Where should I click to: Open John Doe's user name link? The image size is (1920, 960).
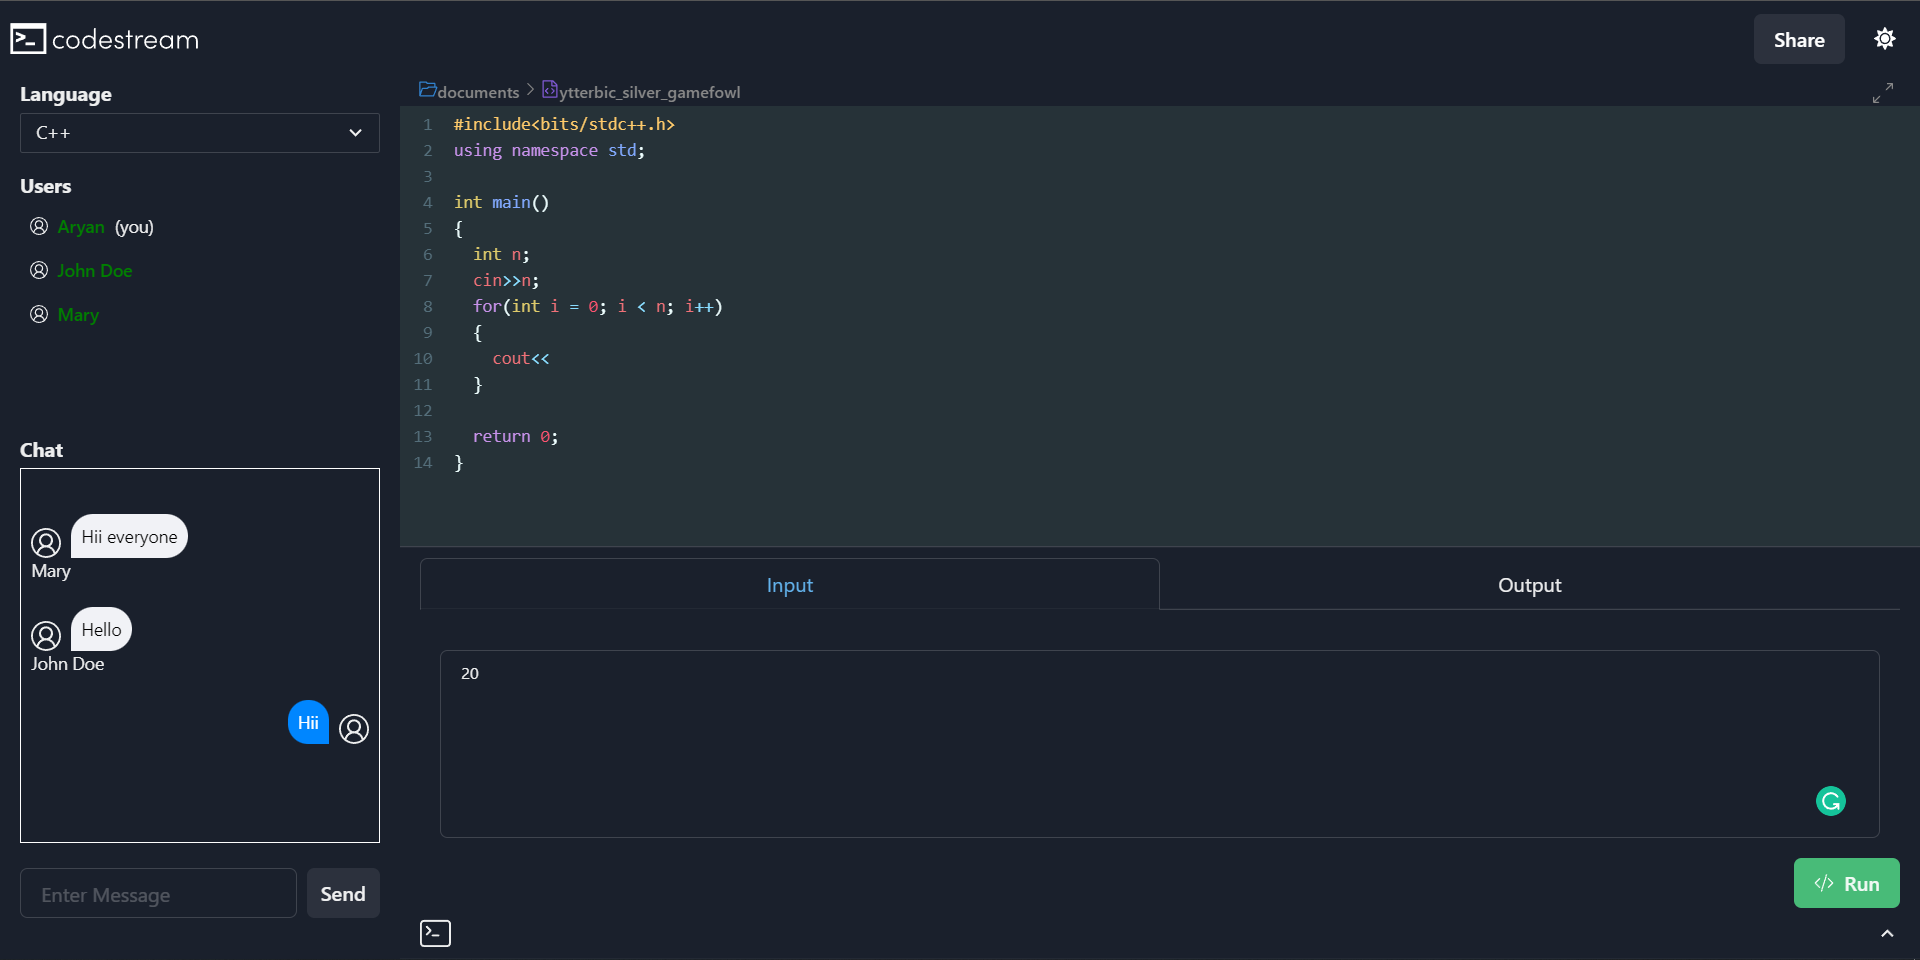(x=94, y=270)
